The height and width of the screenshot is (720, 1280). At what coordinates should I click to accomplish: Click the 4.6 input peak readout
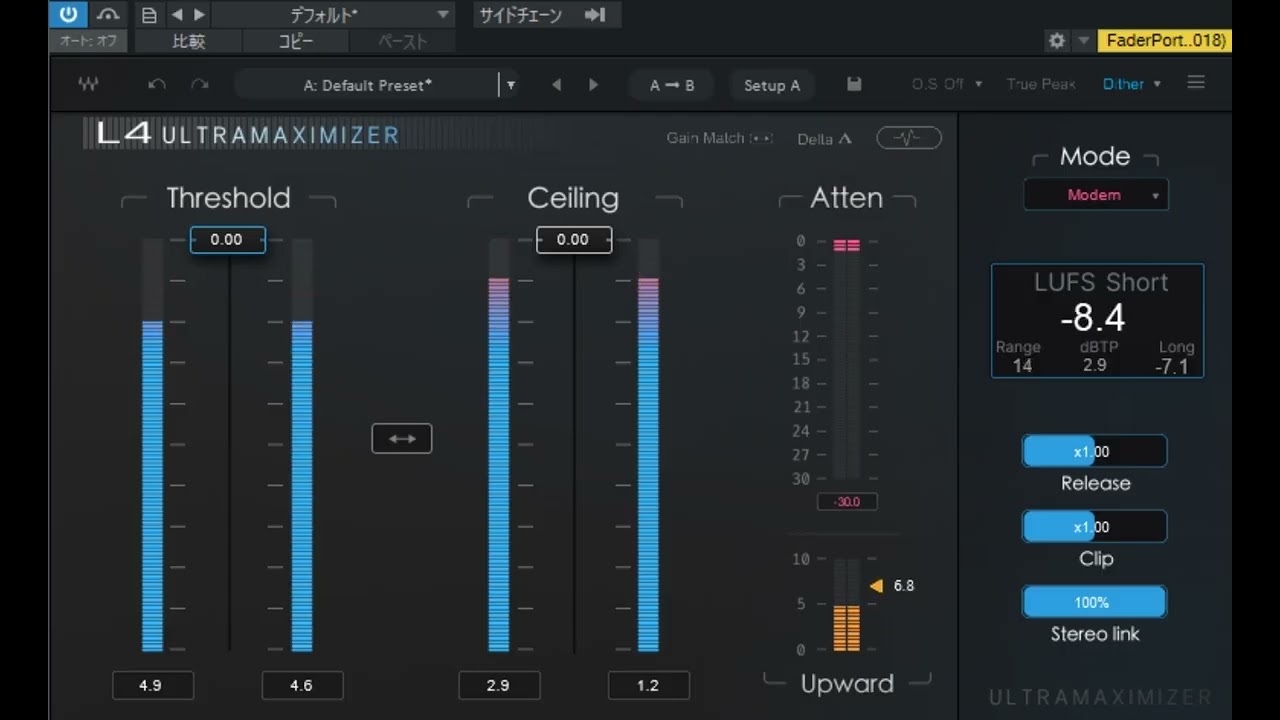tap(302, 685)
